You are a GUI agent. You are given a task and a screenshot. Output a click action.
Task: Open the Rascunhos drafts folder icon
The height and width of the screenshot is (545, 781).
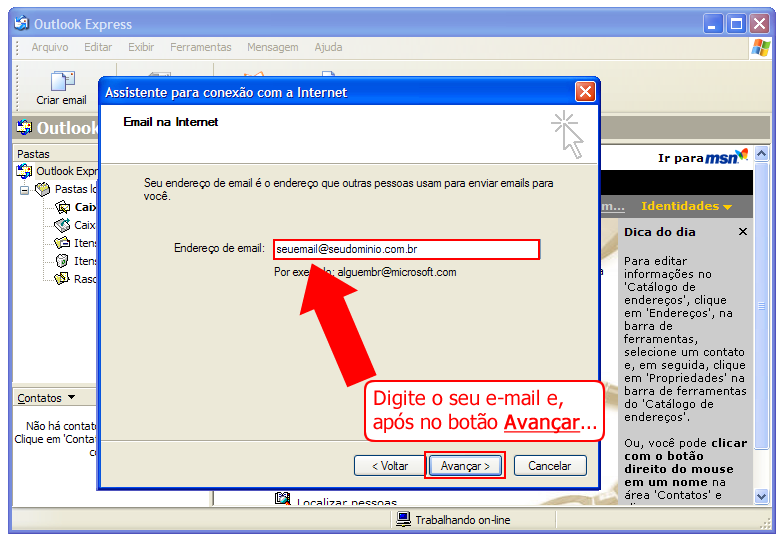[62, 278]
